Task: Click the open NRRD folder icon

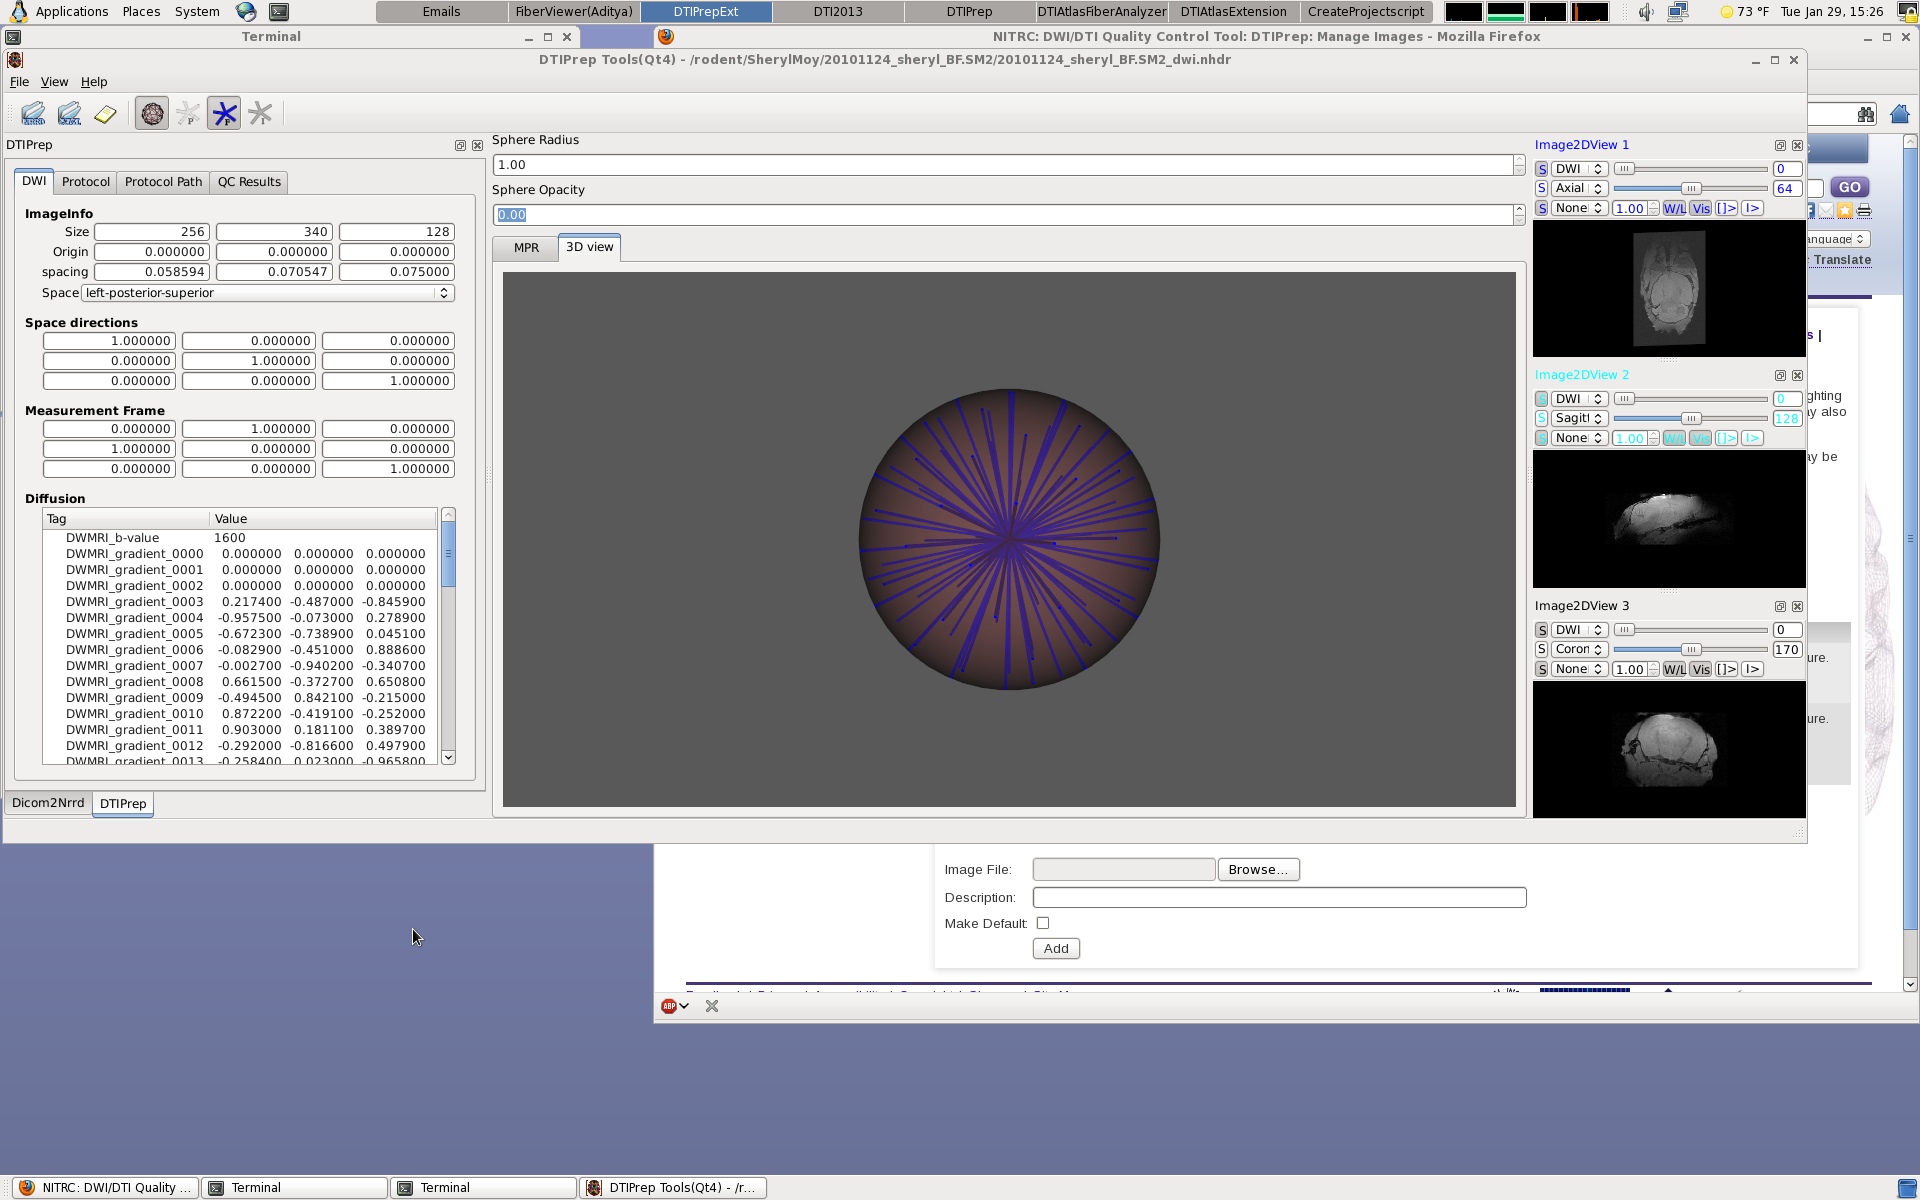Action: [x=33, y=114]
